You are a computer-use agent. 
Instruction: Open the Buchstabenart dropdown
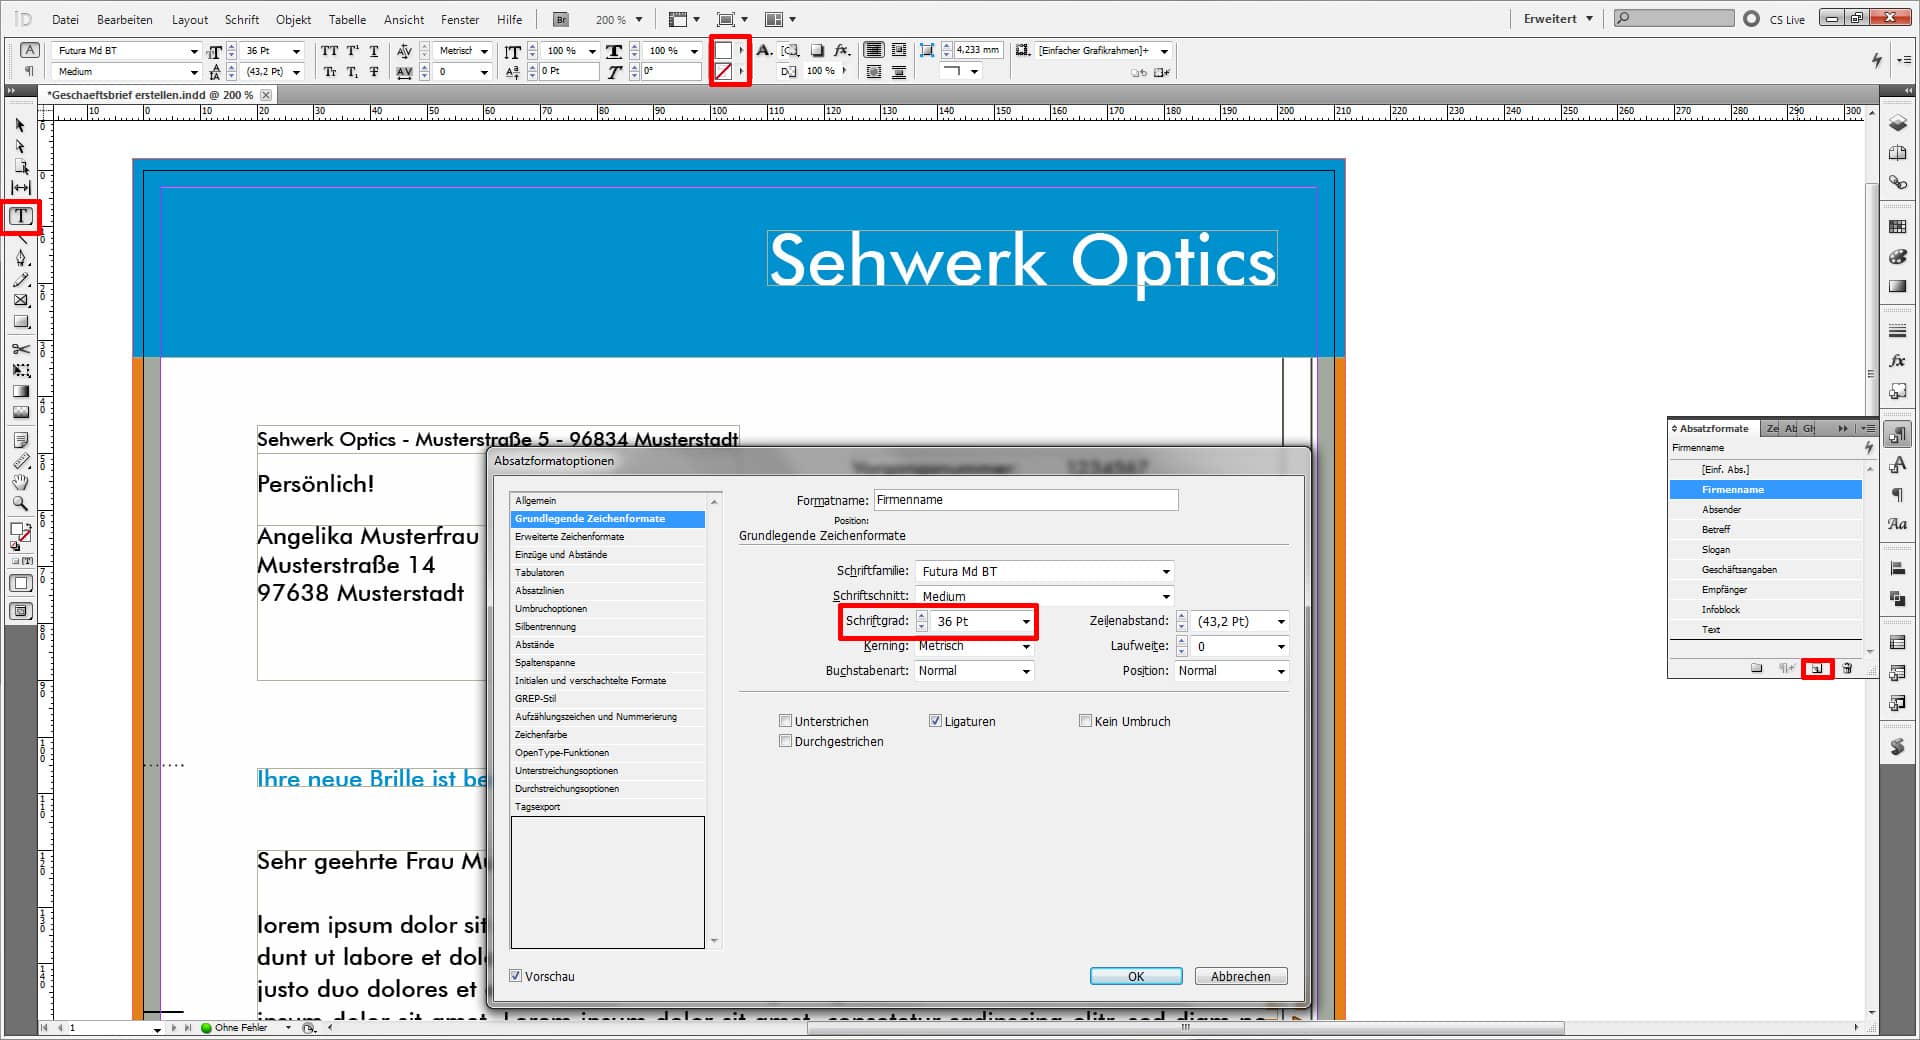click(1026, 671)
